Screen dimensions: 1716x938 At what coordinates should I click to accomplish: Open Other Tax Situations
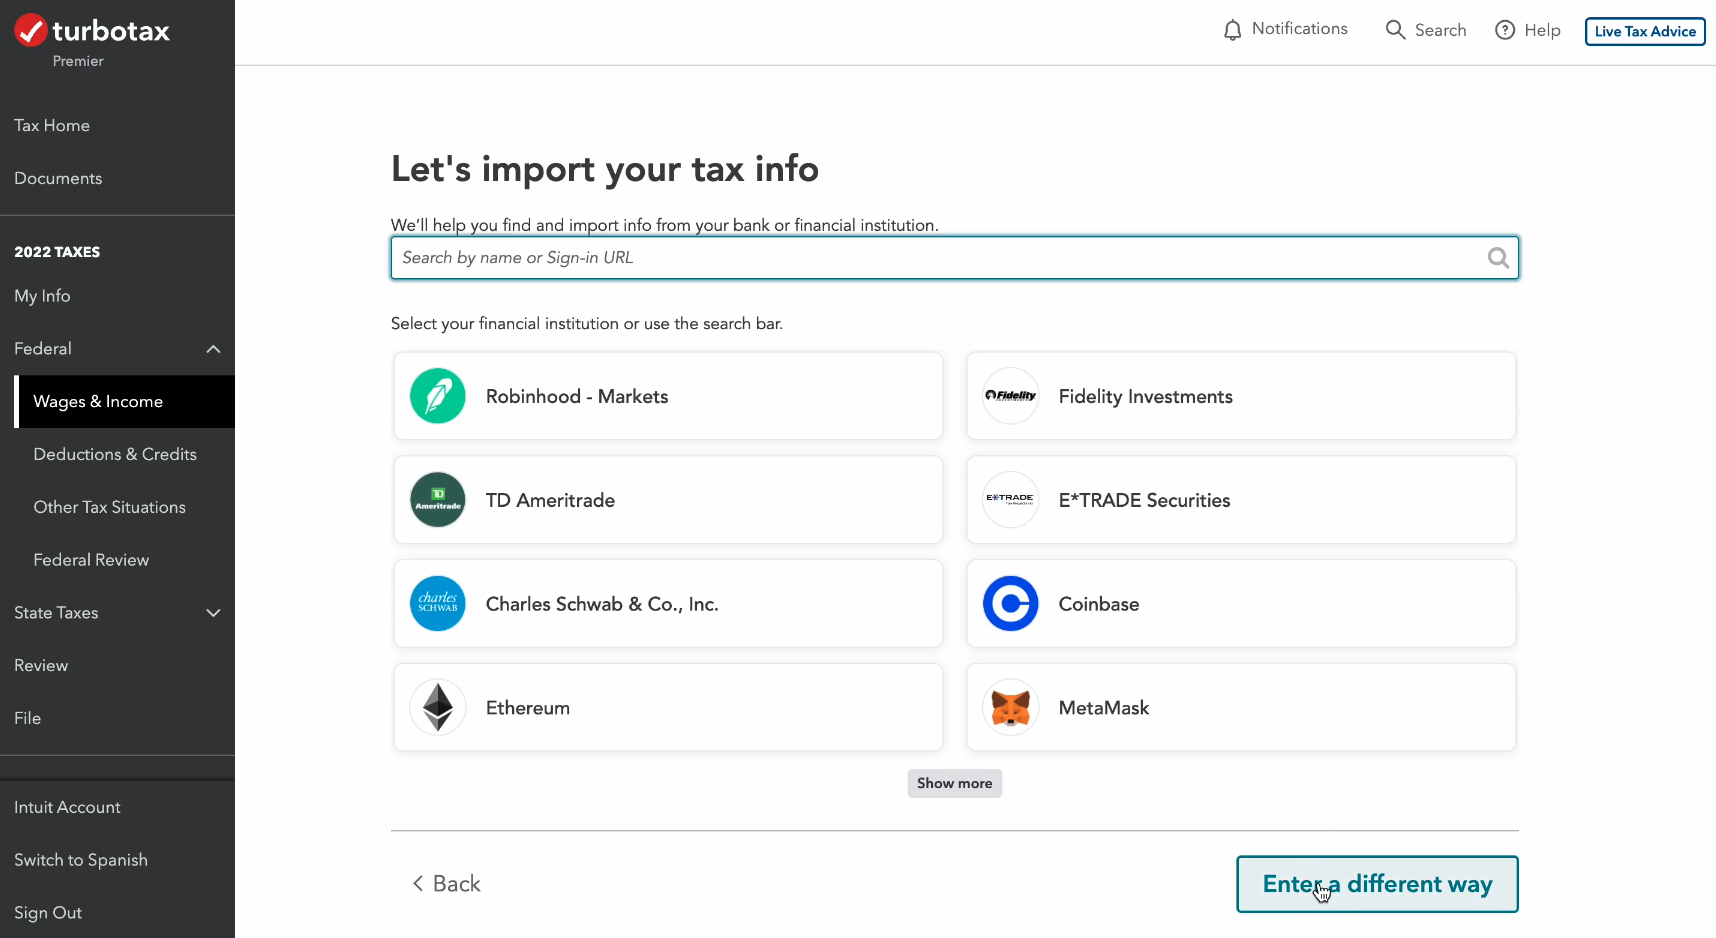(x=110, y=507)
